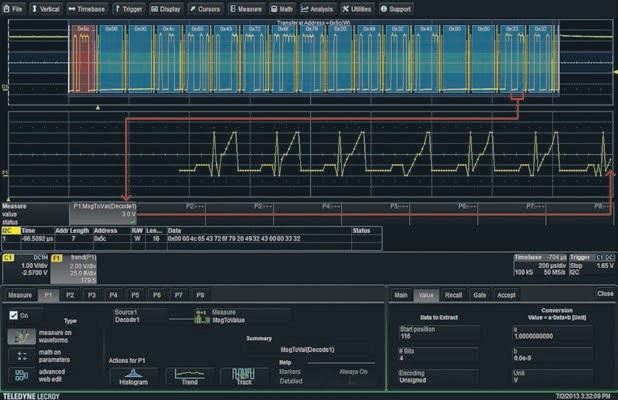
Task: Switch to the P4 tab
Action: 114,295
